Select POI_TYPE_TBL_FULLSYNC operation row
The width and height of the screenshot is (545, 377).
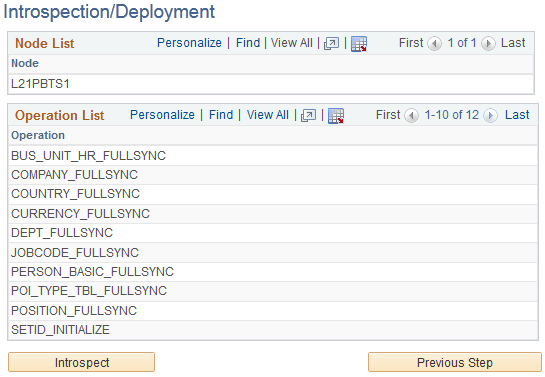click(x=273, y=291)
